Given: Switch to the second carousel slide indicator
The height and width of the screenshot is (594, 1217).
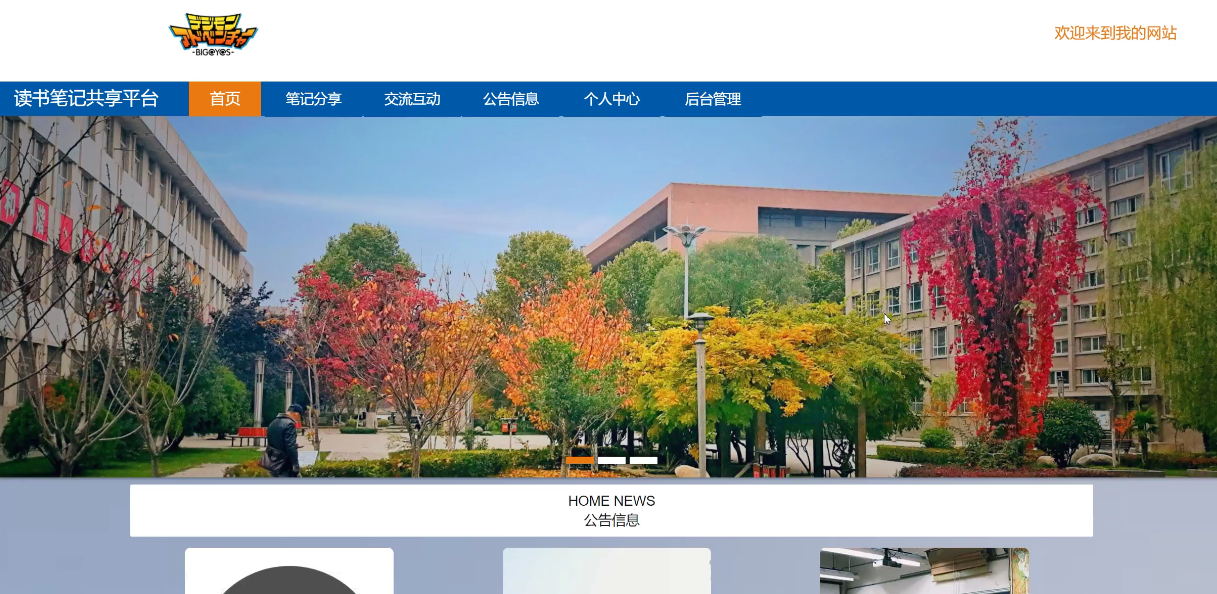Looking at the screenshot, I should click(612, 460).
